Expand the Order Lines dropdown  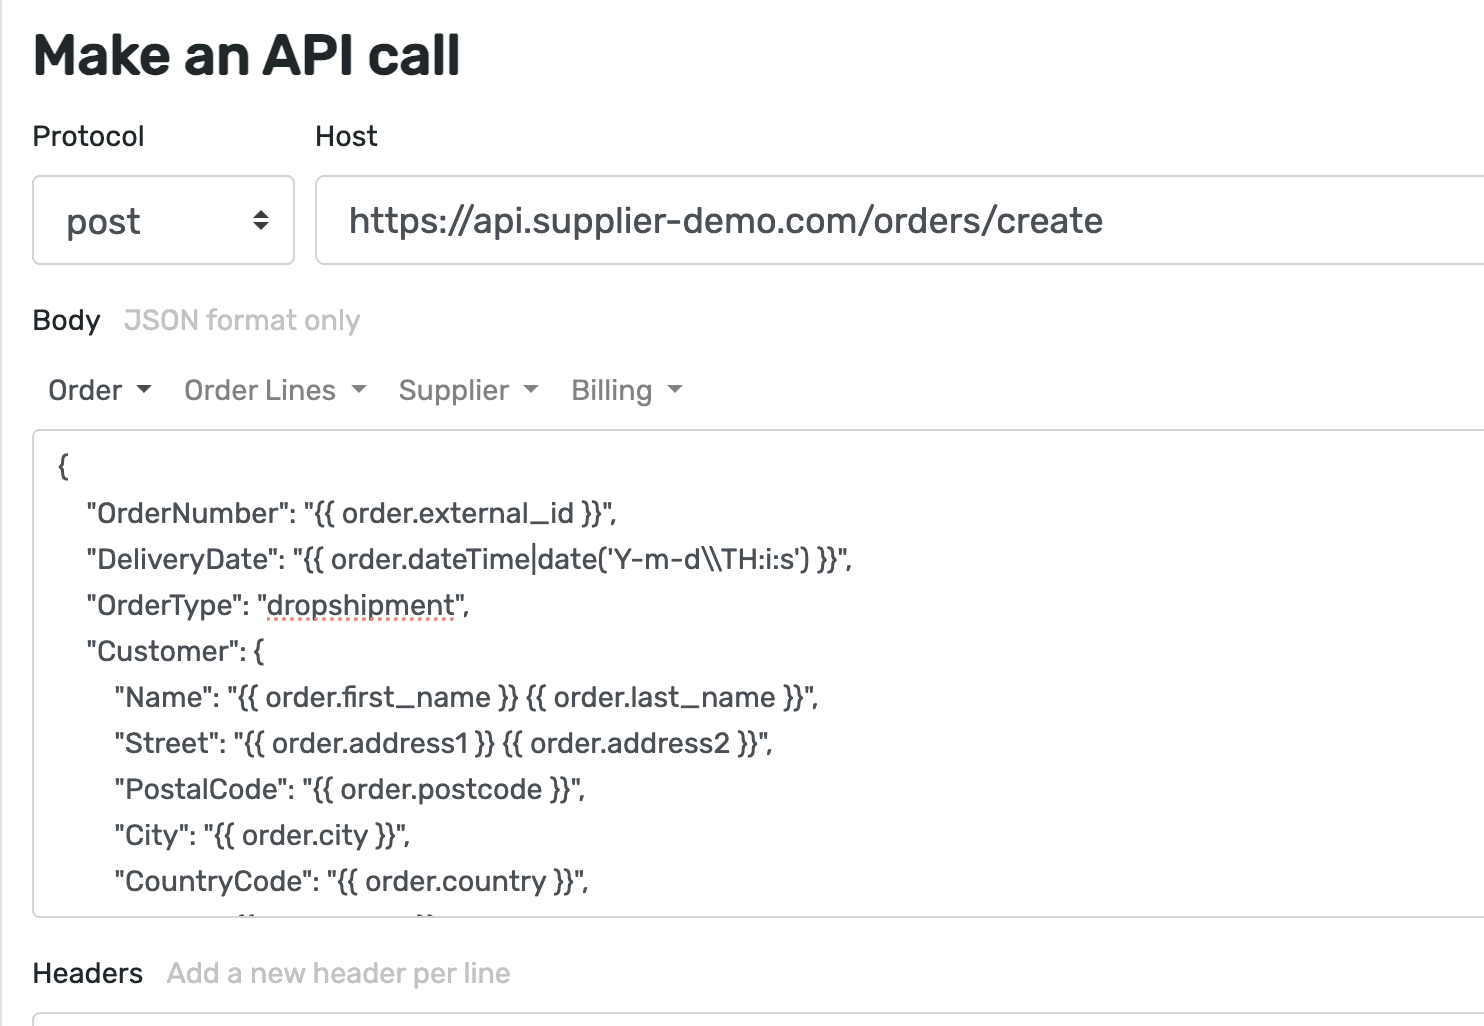tap(260, 390)
